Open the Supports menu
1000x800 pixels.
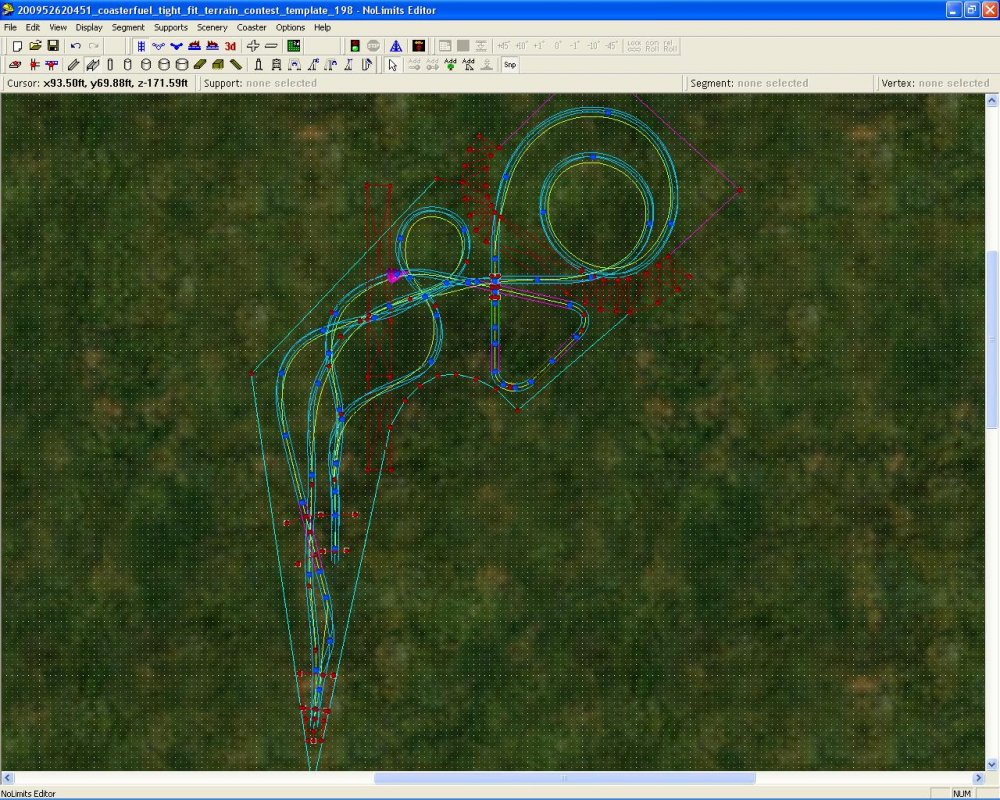[170, 27]
